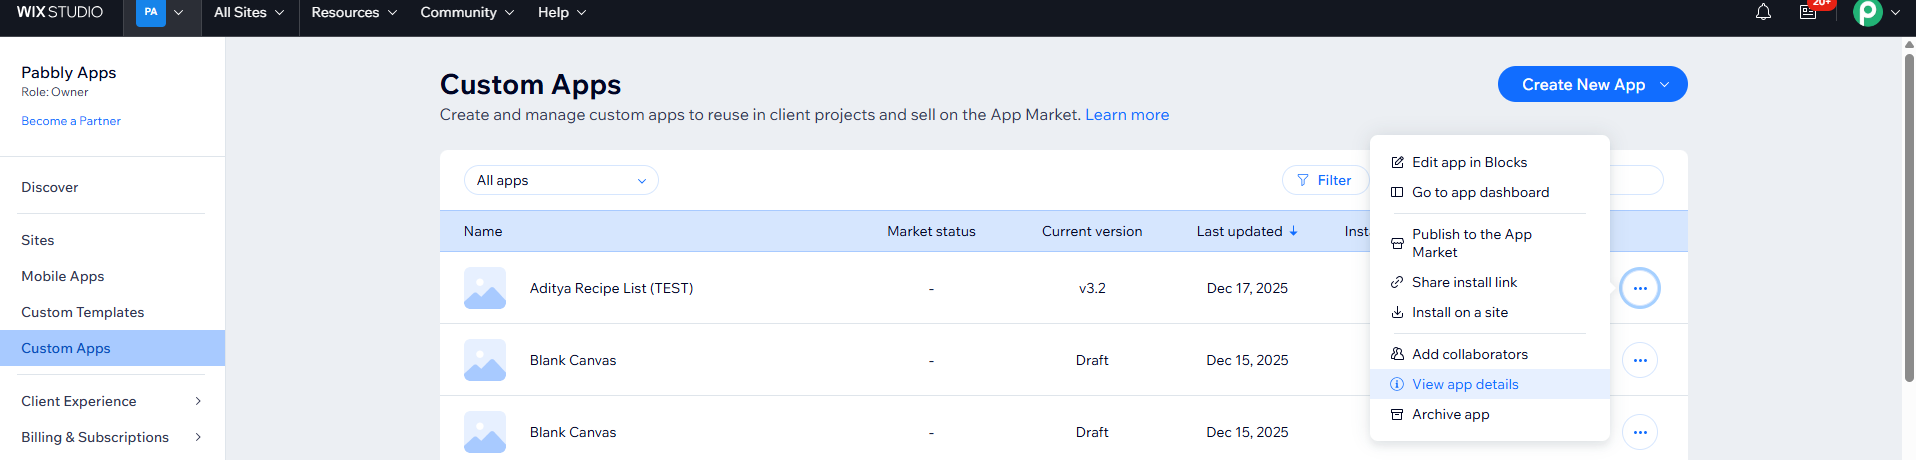
Task: Open more actions for Aditya Recipe List
Action: (x=1640, y=288)
